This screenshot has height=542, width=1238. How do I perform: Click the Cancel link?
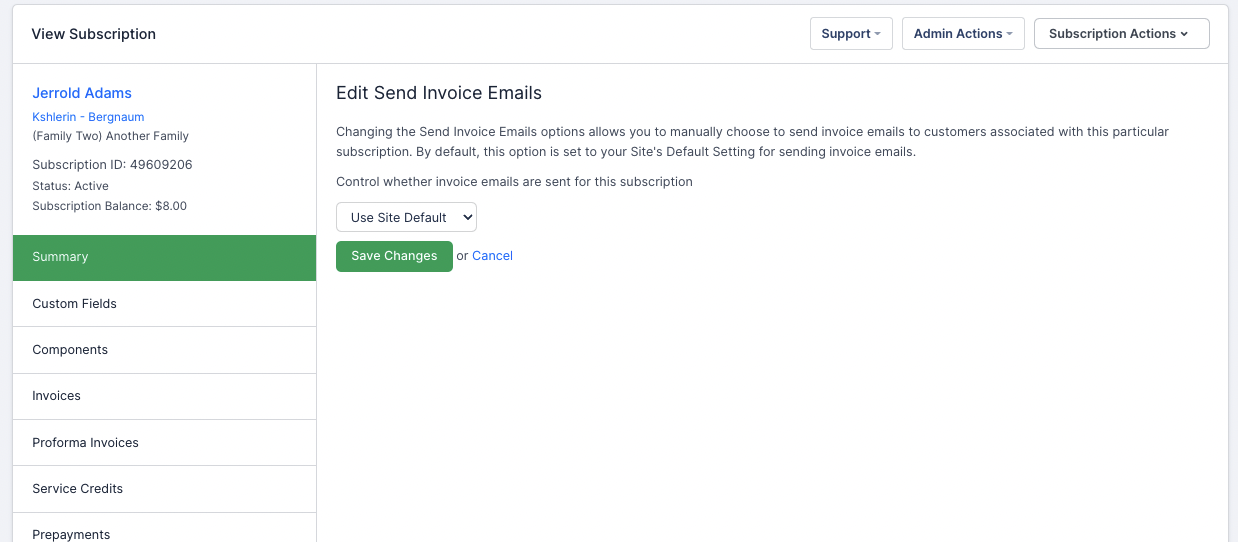(492, 256)
